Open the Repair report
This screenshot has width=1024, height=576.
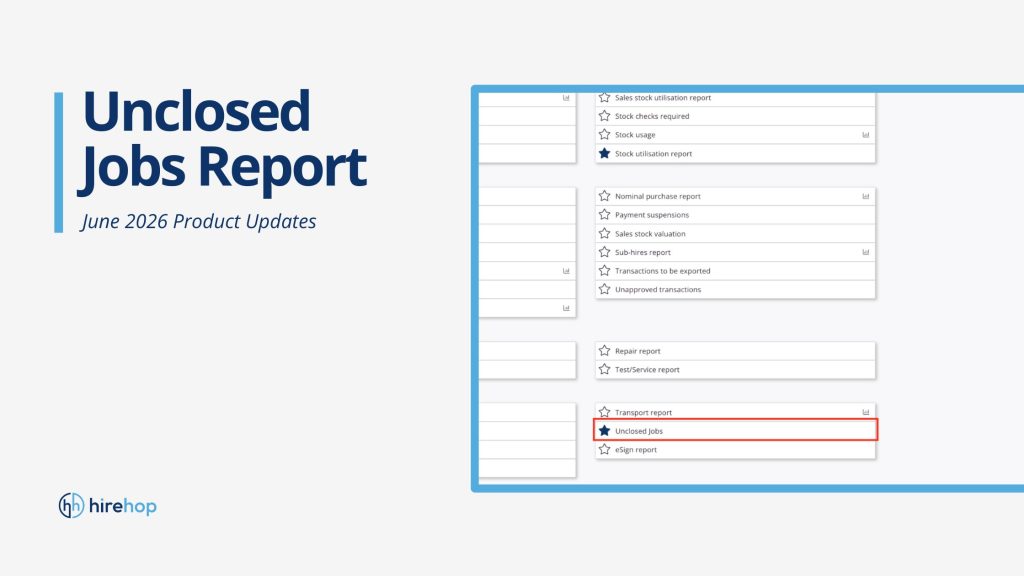point(637,351)
